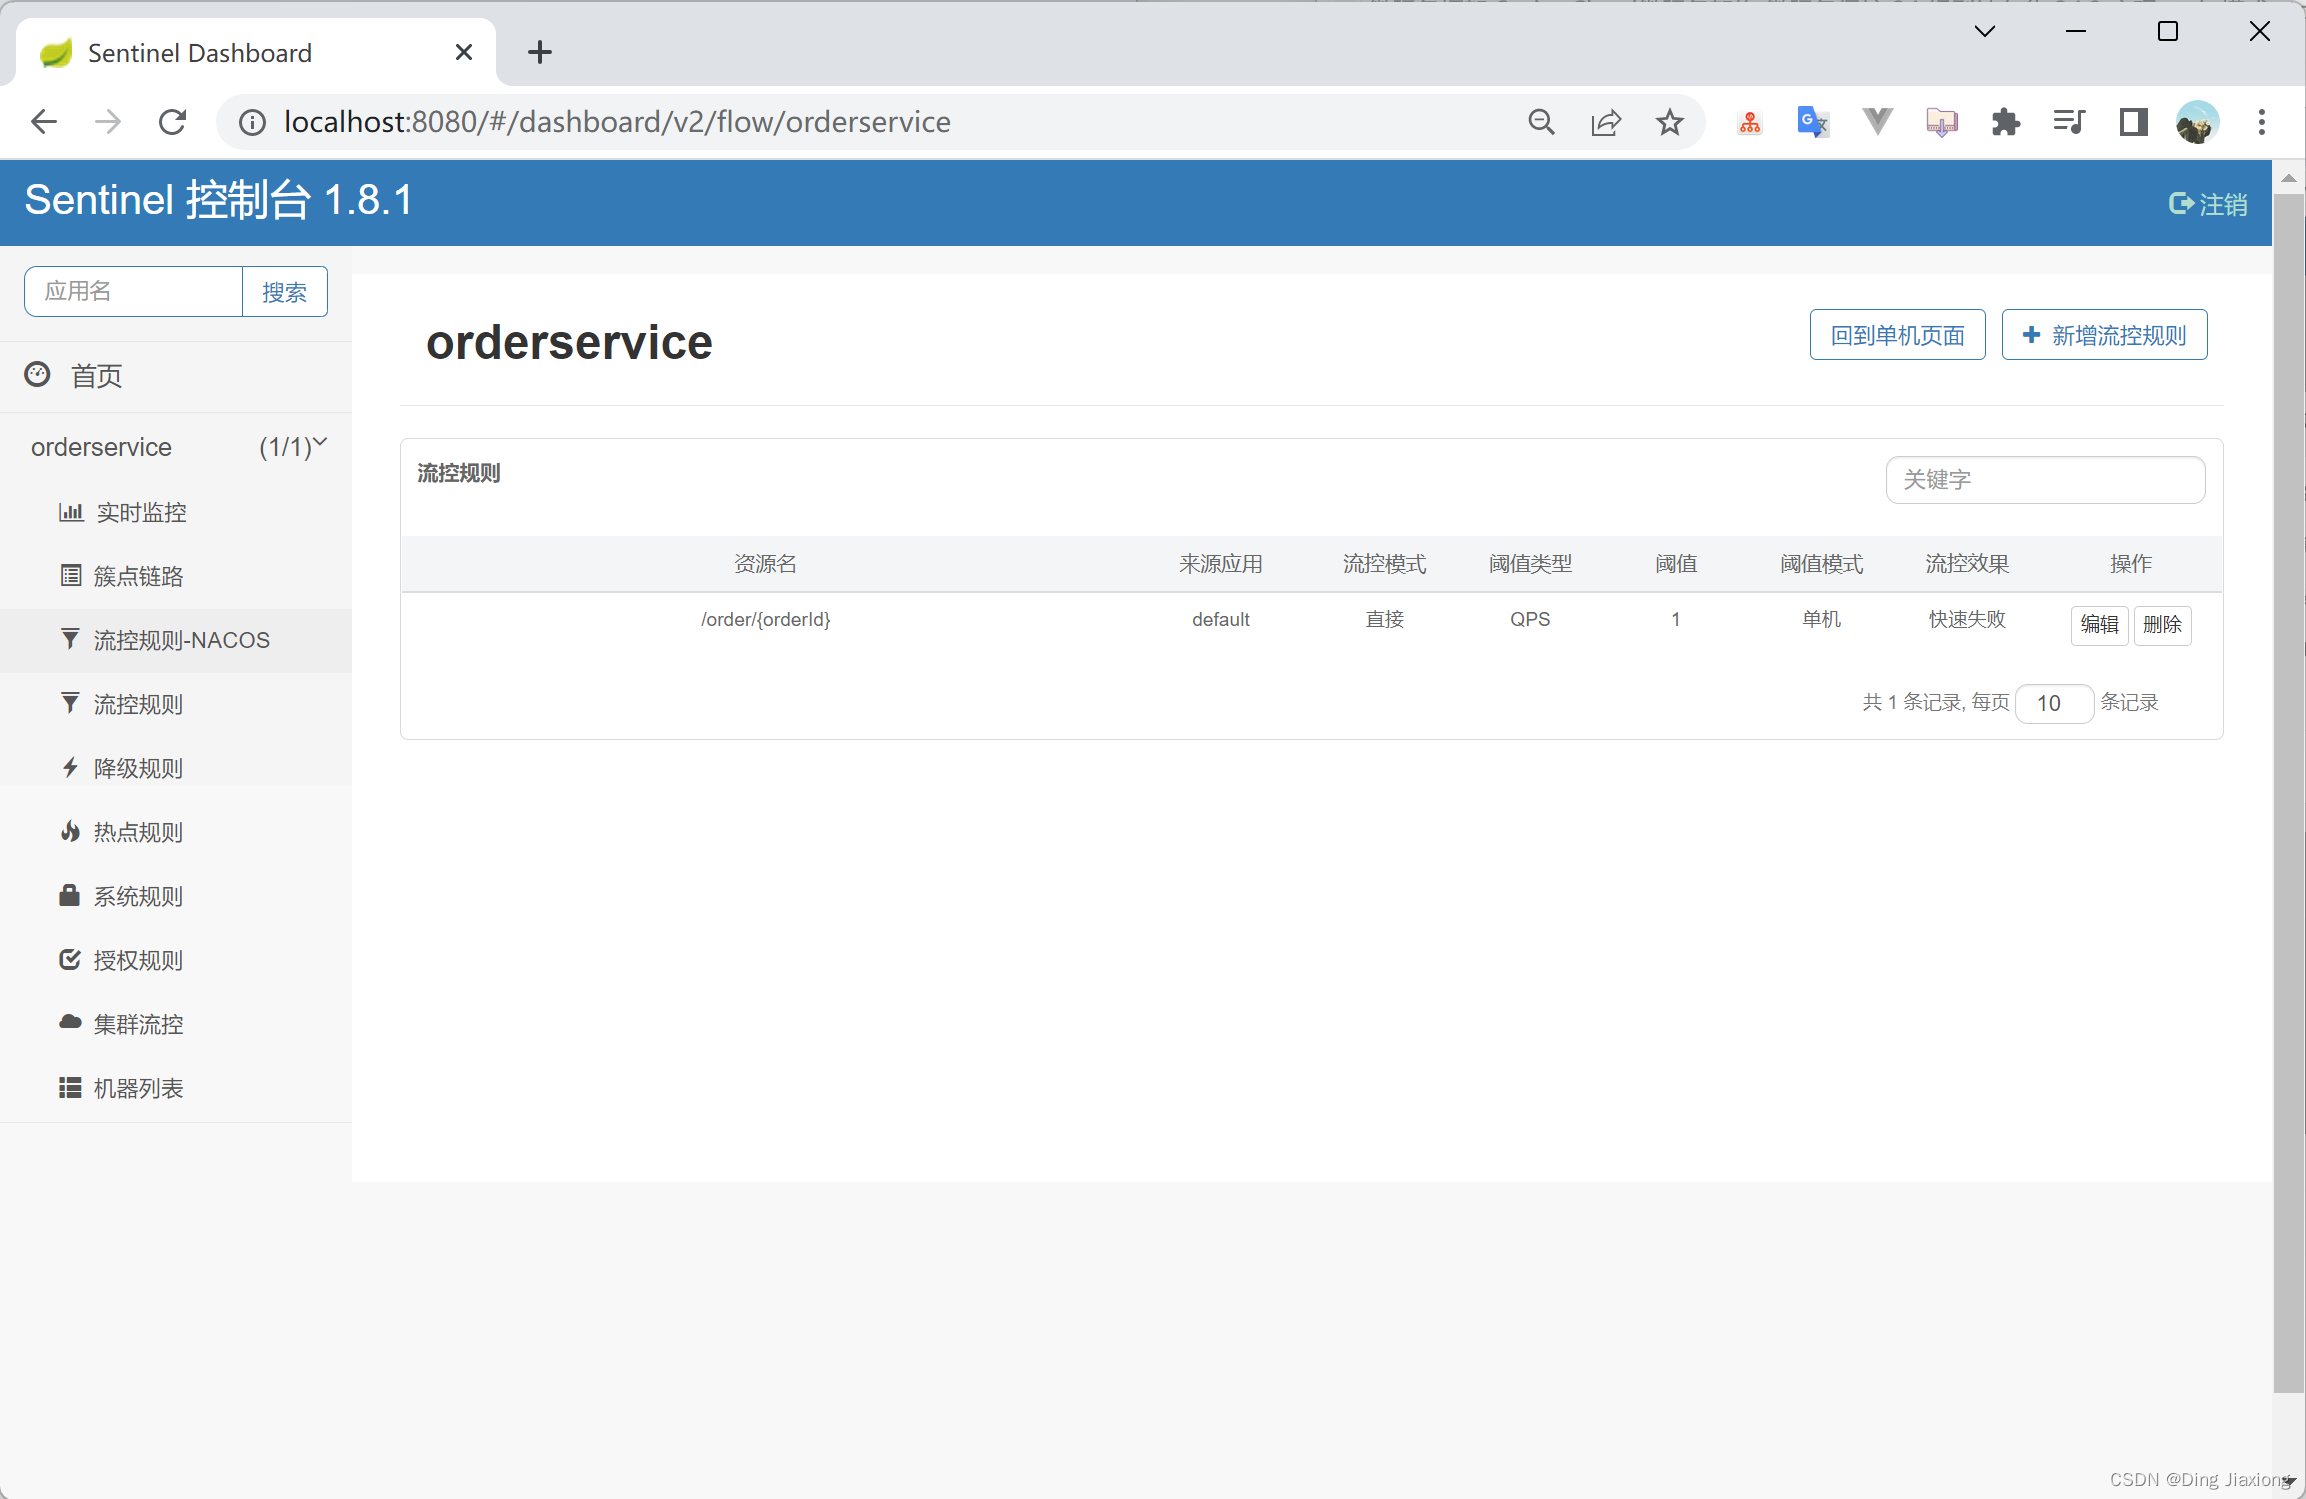Click the browser address bar URL
The height and width of the screenshot is (1499, 2306).
(617, 122)
